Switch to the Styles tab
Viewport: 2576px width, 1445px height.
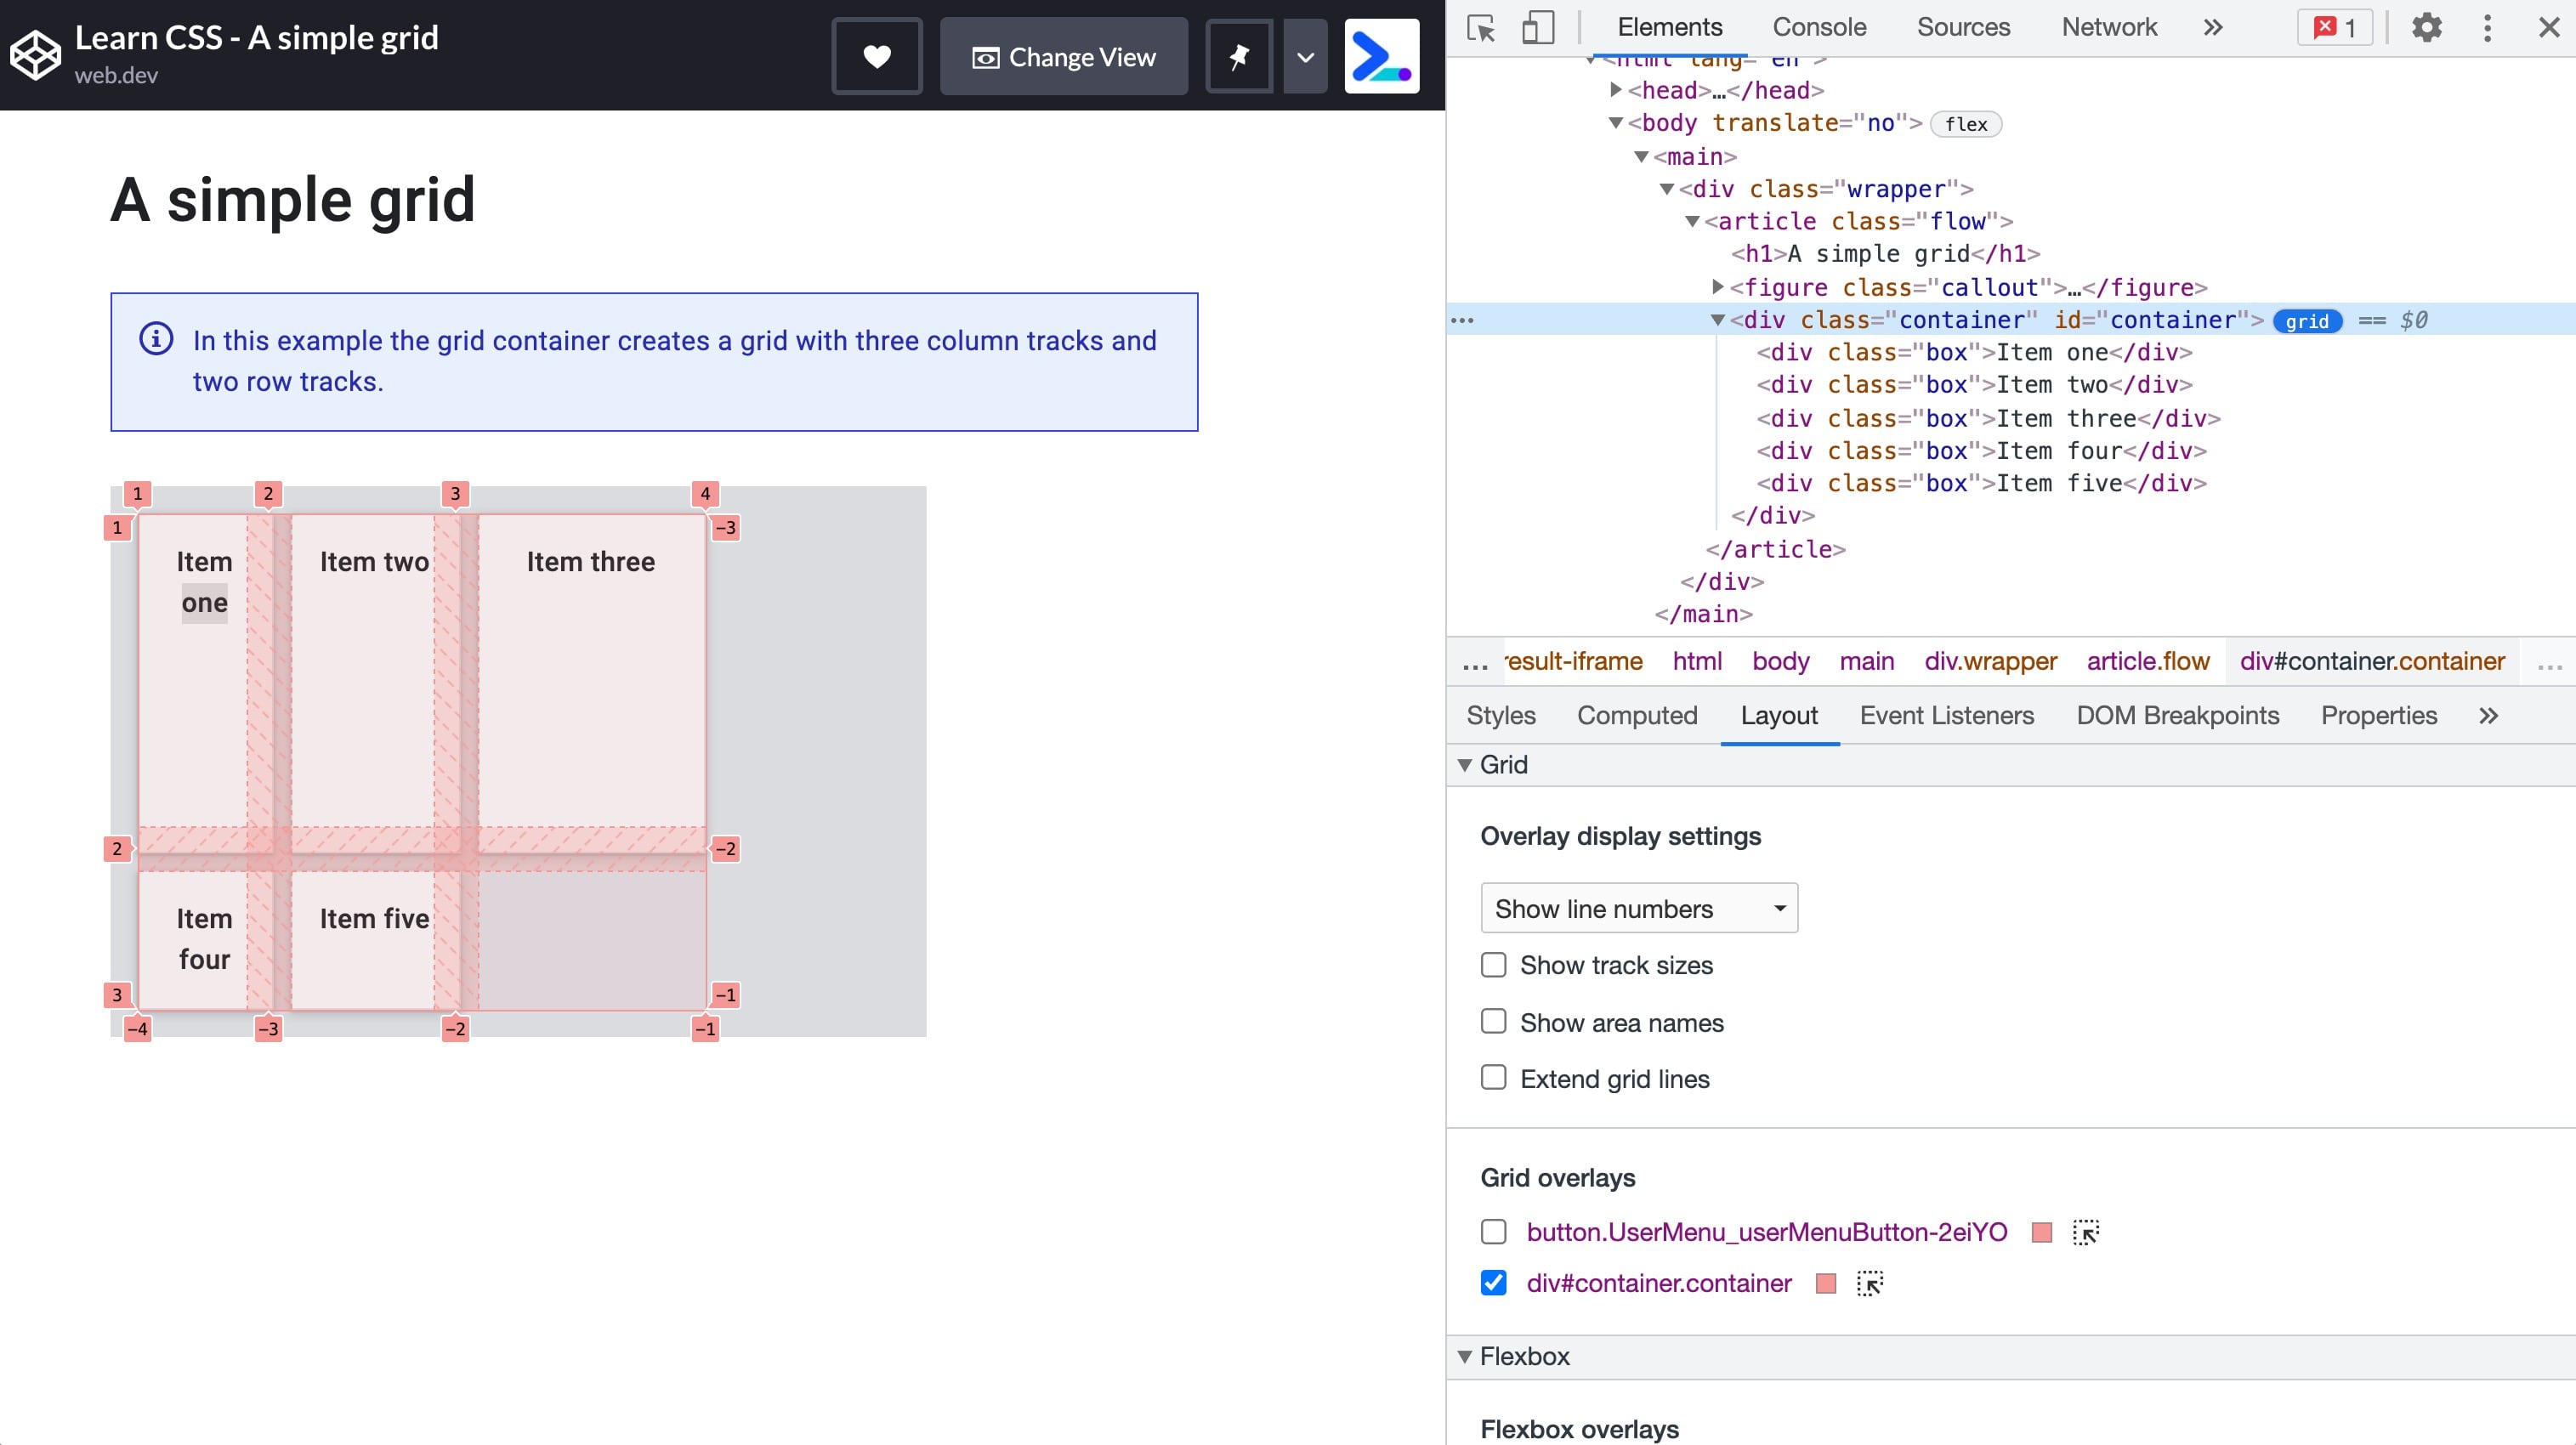[1504, 715]
